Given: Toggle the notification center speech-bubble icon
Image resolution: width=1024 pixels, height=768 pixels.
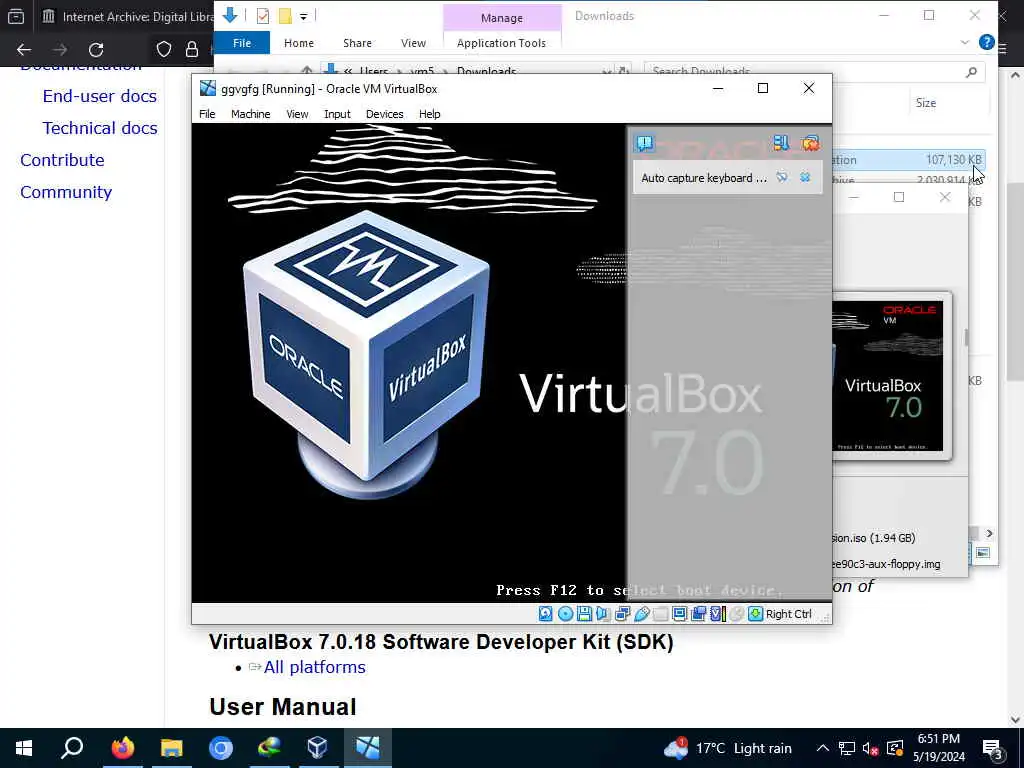Looking at the screenshot, I should 645,143.
